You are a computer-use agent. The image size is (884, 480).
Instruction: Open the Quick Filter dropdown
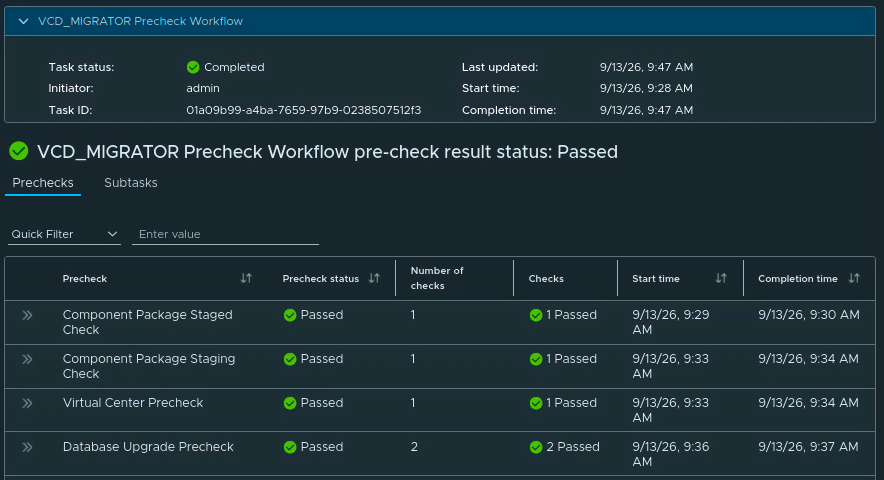click(x=64, y=234)
